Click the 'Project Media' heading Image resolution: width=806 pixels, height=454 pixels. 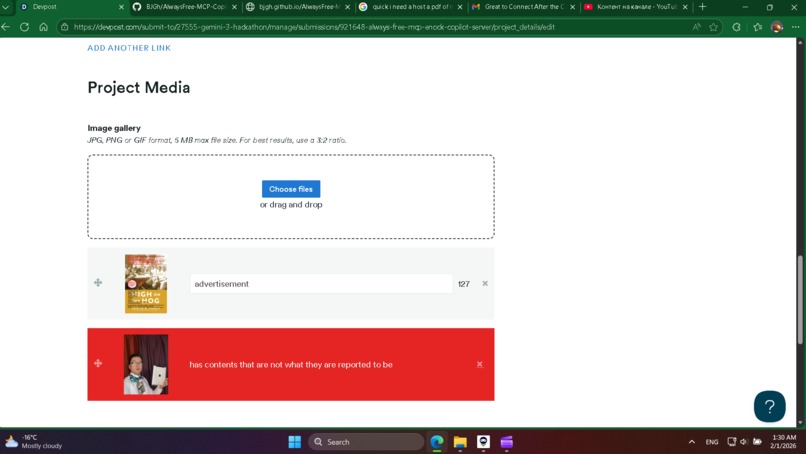(139, 87)
